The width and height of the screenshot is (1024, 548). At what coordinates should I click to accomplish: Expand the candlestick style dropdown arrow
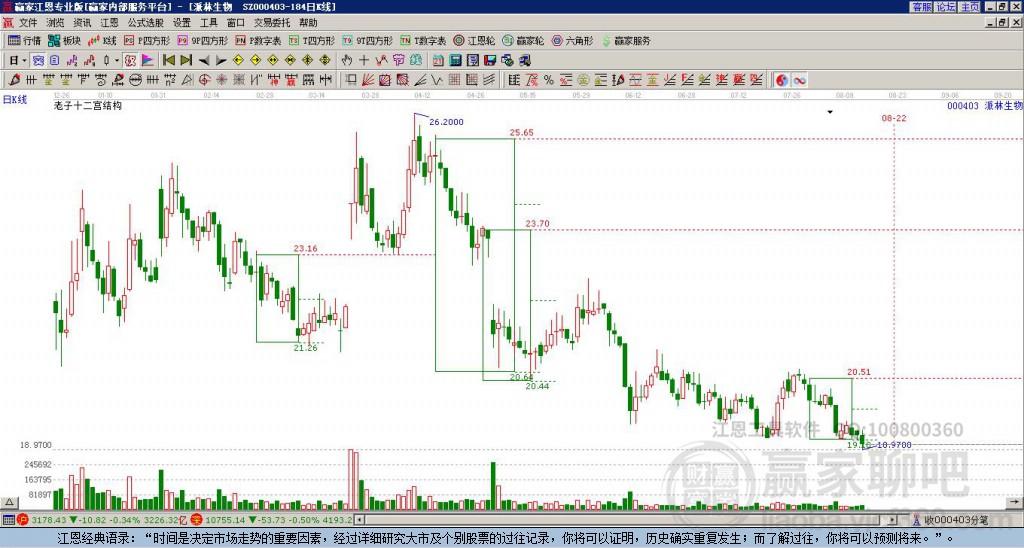[117, 61]
